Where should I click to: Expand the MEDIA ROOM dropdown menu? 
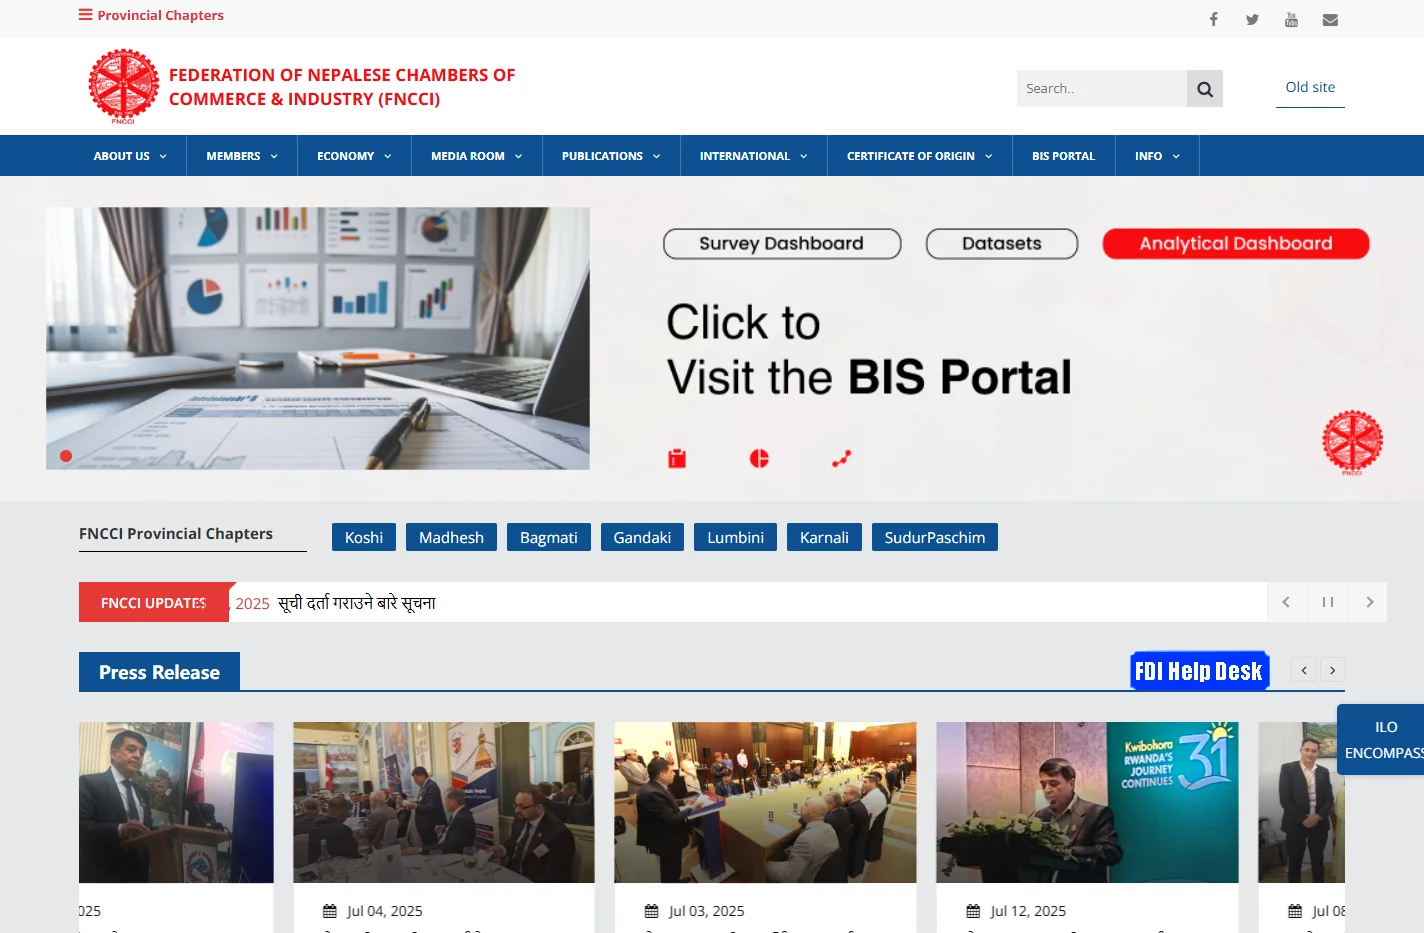click(x=477, y=156)
